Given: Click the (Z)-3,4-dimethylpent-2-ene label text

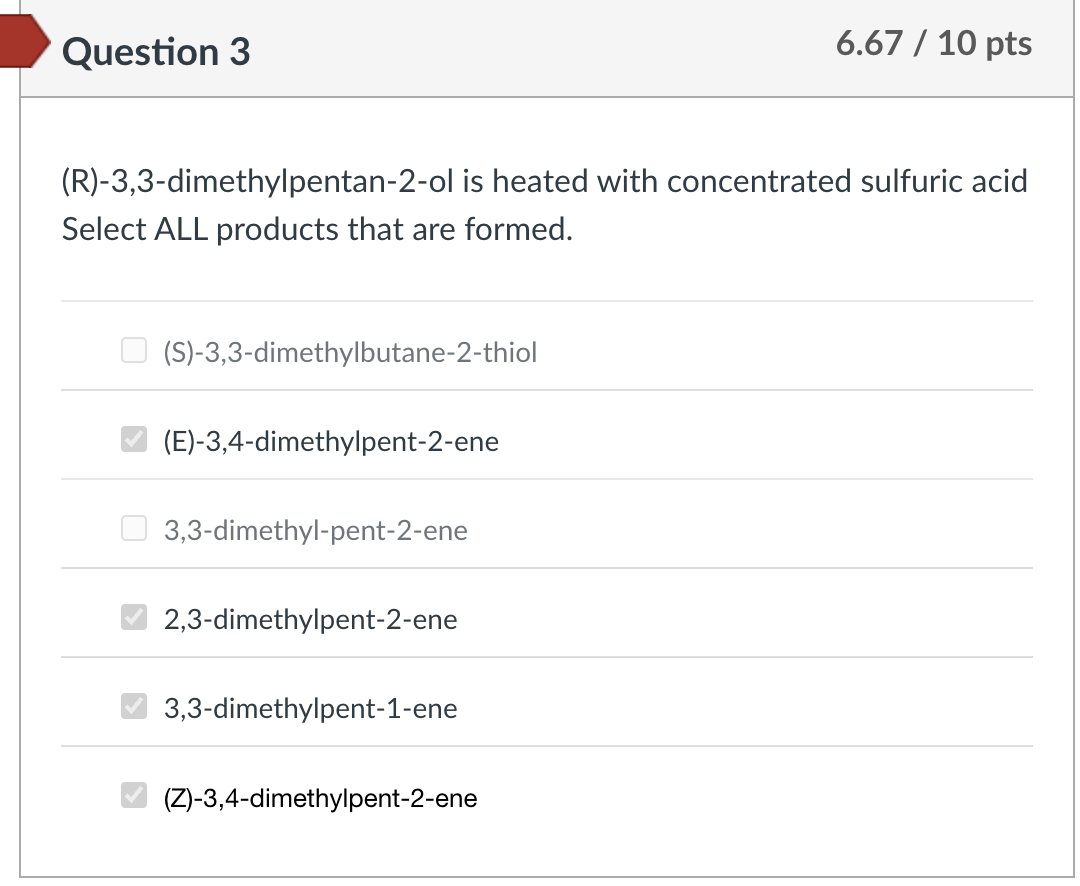Looking at the screenshot, I should (320, 798).
